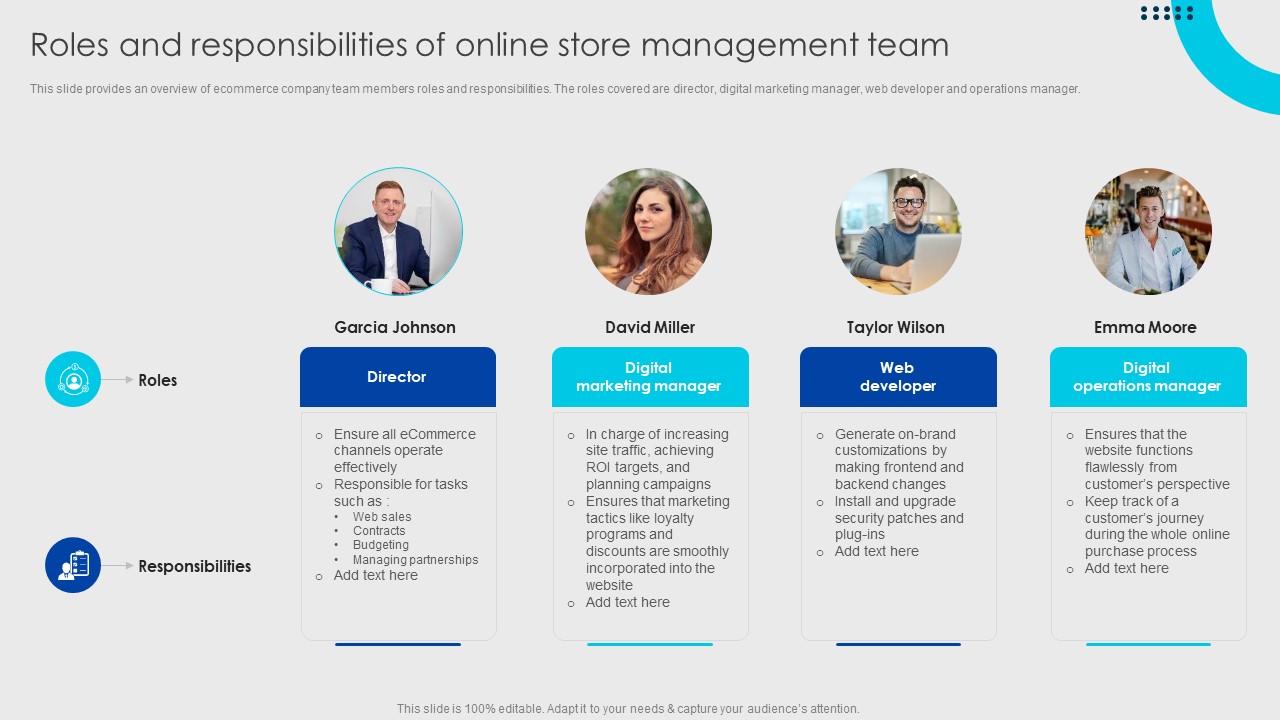Click 'Ensures that marketing tactics' bullet
The width and height of the screenshot is (1280, 720).
[658, 543]
